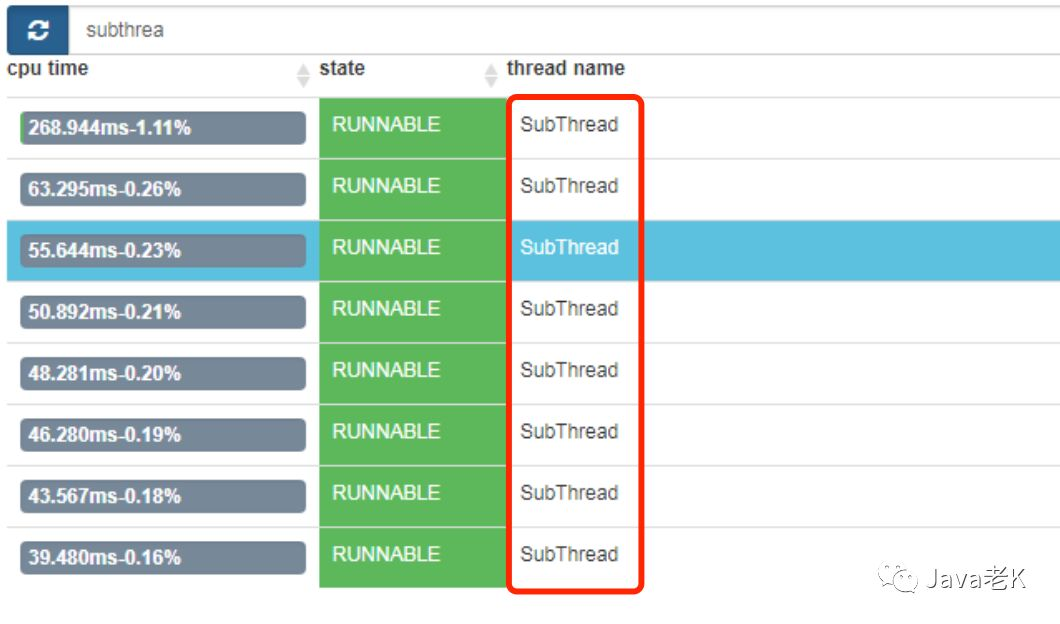This screenshot has height=624, width=1060.
Task: Sort by the cpu time column arrows
Action: (x=304, y=75)
